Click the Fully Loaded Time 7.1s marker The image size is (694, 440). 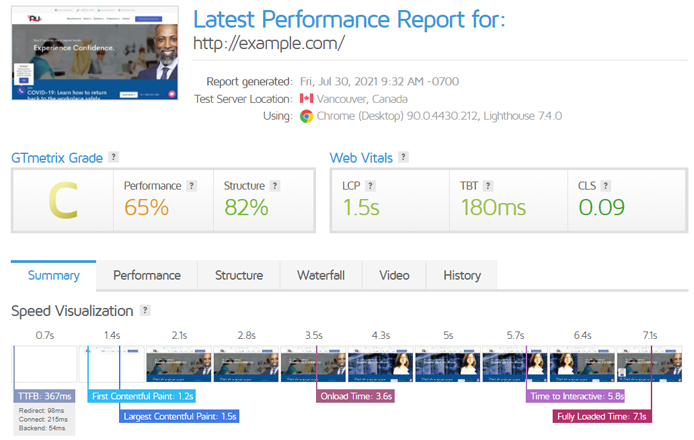tap(602, 417)
